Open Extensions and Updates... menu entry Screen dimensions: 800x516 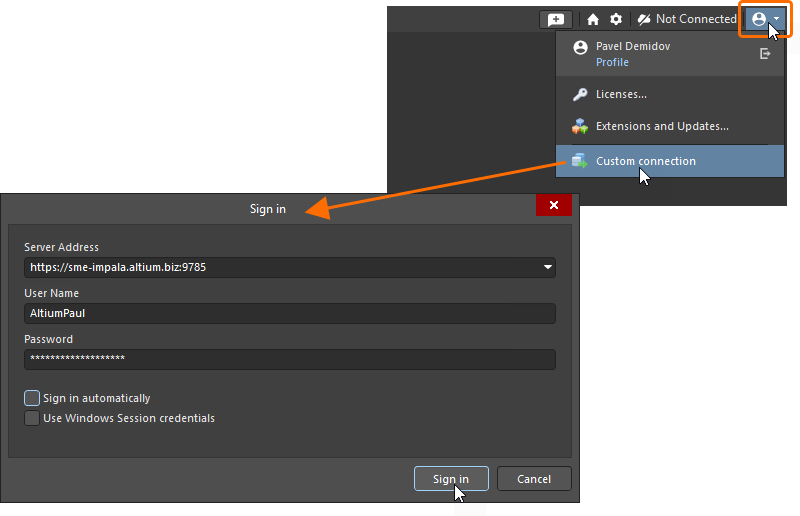669,126
